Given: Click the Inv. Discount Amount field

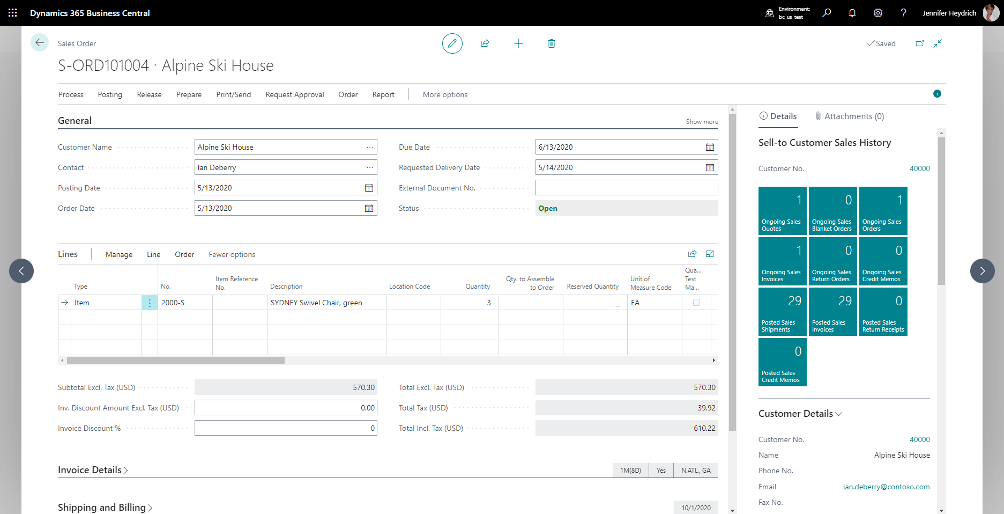Looking at the screenshot, I should tap(286, 408).
